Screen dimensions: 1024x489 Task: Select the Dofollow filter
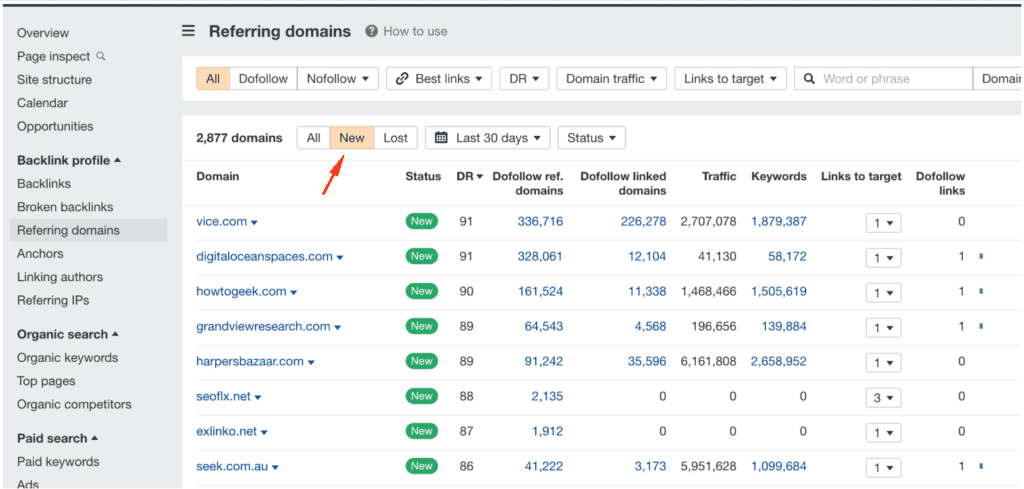[x=263, y=79]
